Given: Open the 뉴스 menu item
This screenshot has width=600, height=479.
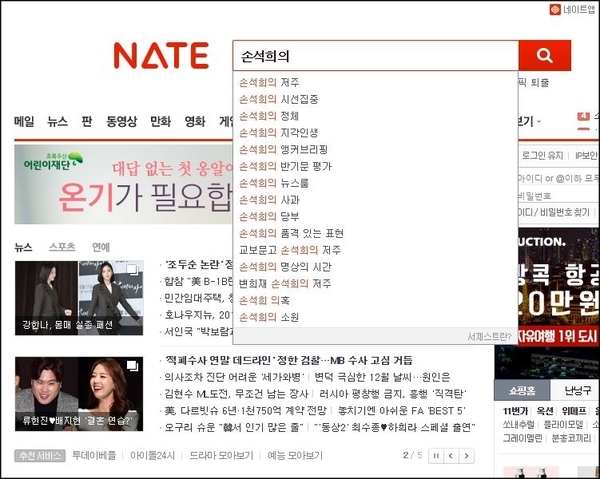Looking at the screenshot, I should [57, 121].
